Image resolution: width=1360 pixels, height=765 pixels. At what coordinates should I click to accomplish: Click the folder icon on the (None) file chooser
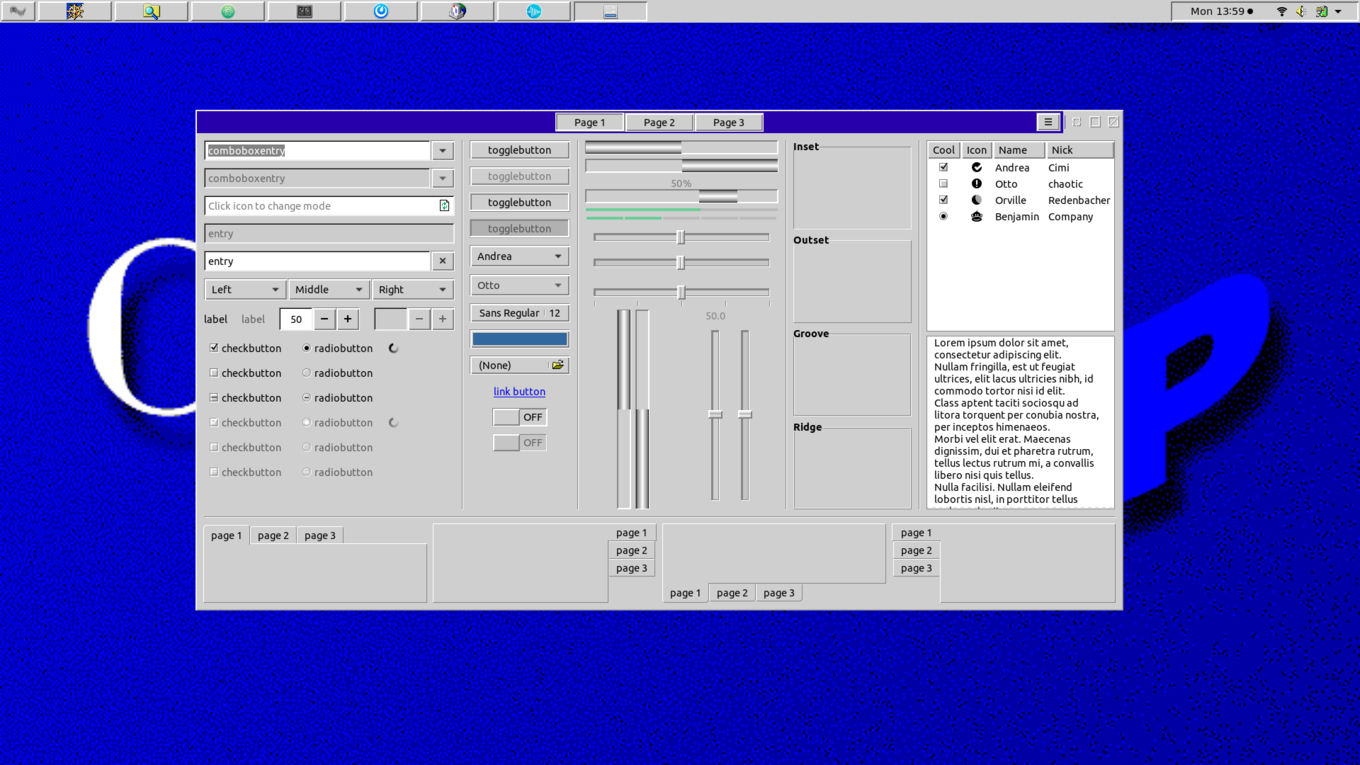pos(557,365)
